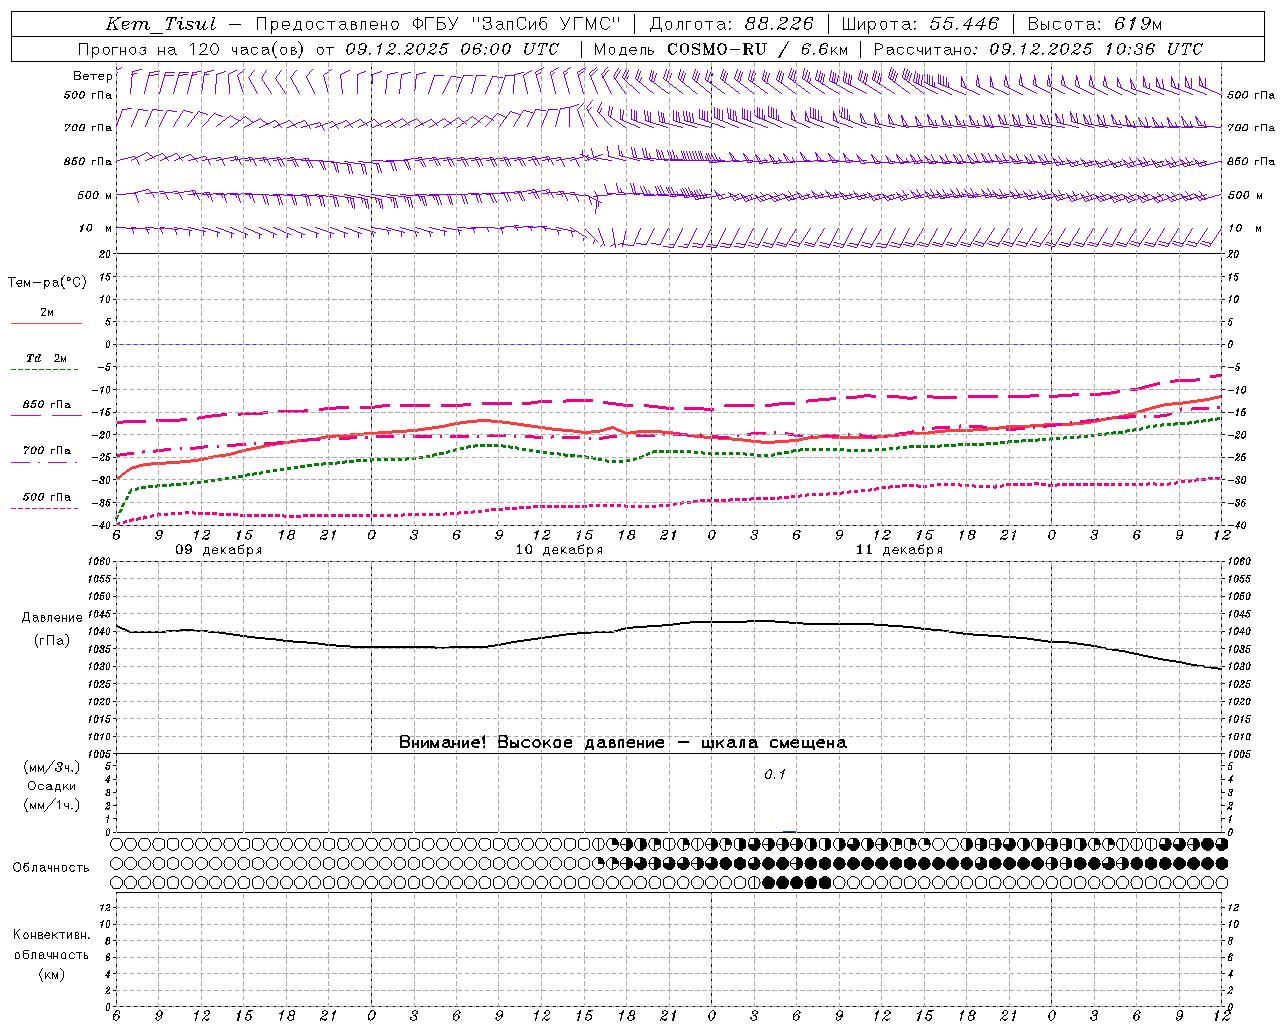Click the Рассчитано: 09.12.2025 10:36 UTC timestamp

[1038, 49]
